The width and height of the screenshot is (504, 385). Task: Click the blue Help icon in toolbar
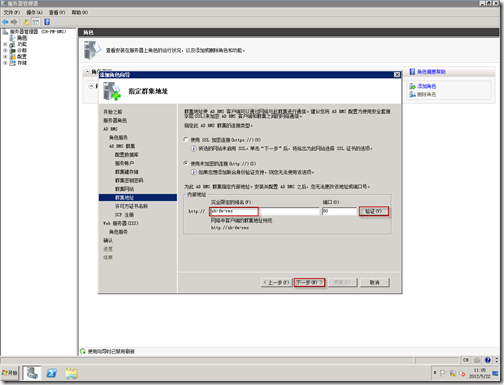47,22
